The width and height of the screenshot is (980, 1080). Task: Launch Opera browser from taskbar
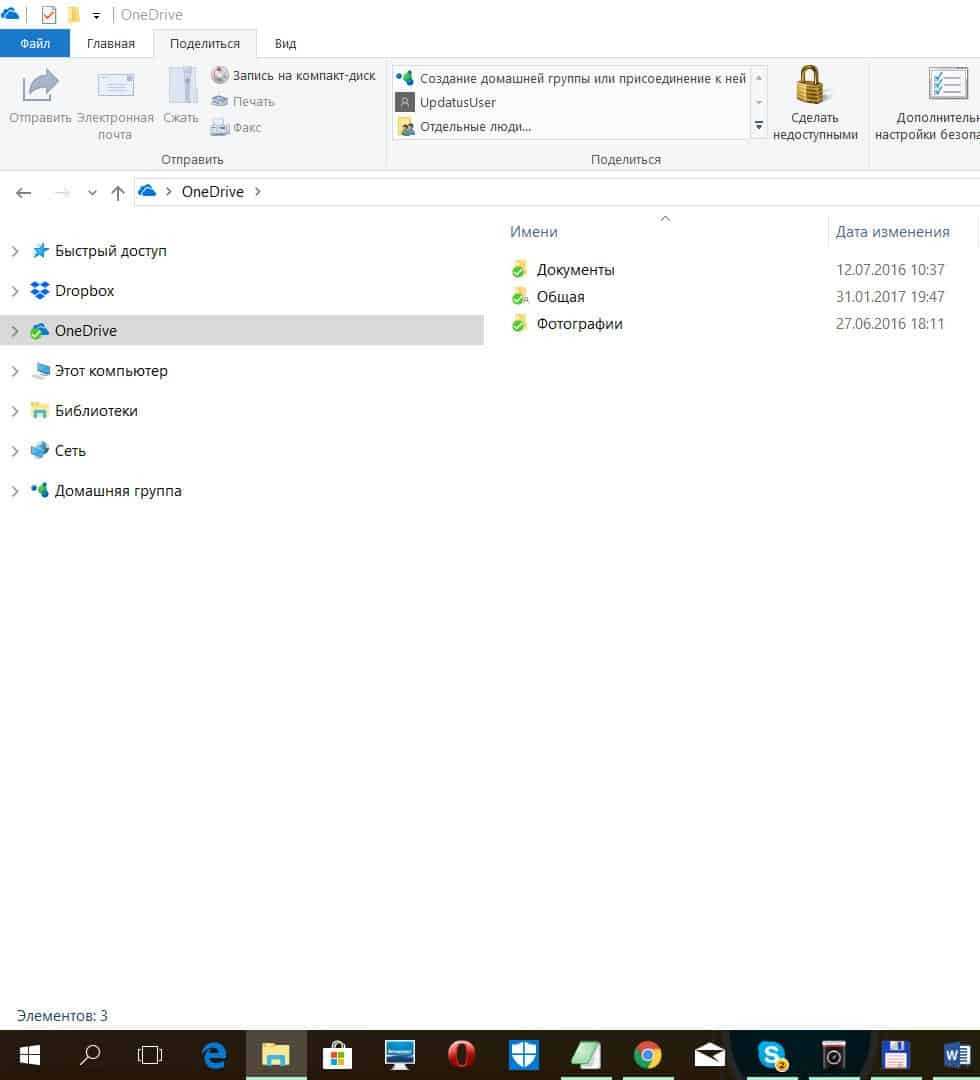coord(461,1055)
